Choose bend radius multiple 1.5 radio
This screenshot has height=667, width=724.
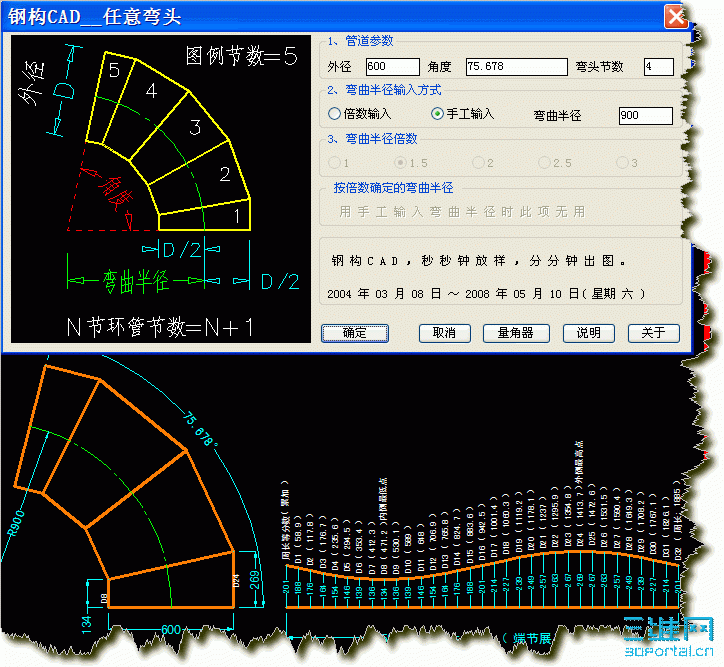tap(410, 162)
